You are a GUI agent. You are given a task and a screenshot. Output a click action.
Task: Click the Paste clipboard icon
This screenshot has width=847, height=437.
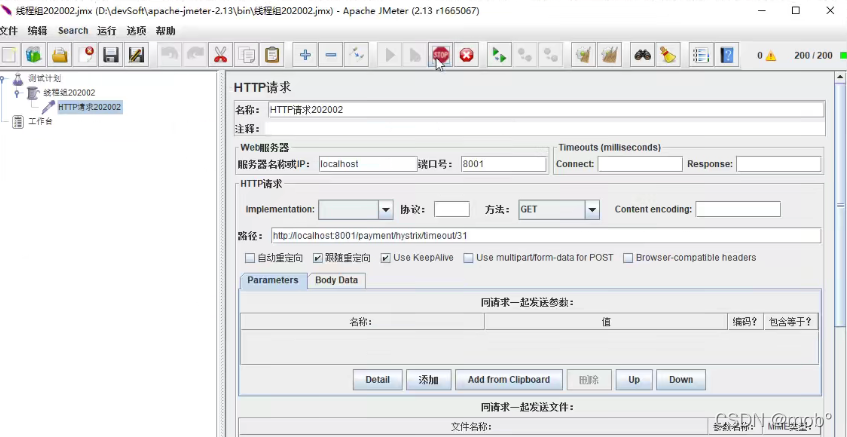coord(272,55)
